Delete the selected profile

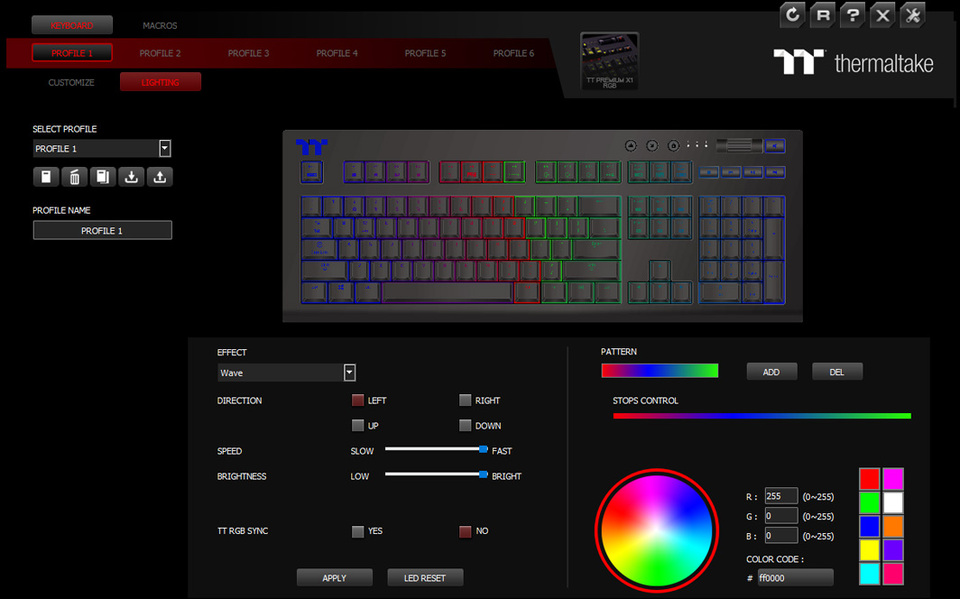pyautogui.click(x=75, y=177)
